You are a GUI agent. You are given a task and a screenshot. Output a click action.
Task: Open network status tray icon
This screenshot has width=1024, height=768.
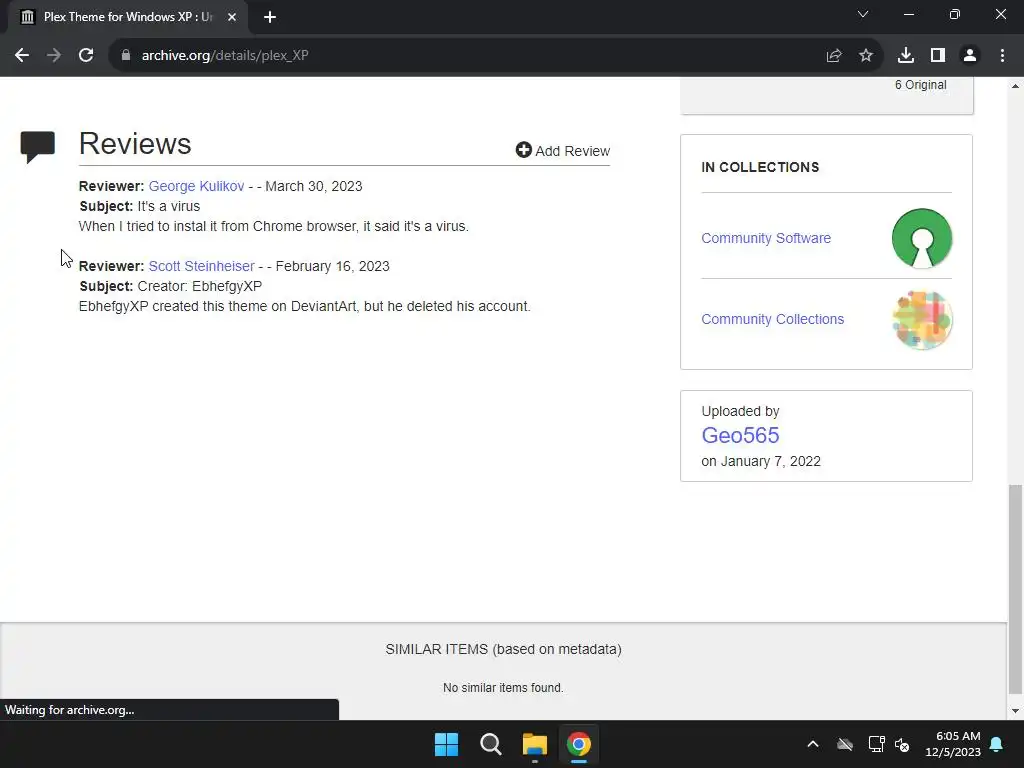[876, 744]
